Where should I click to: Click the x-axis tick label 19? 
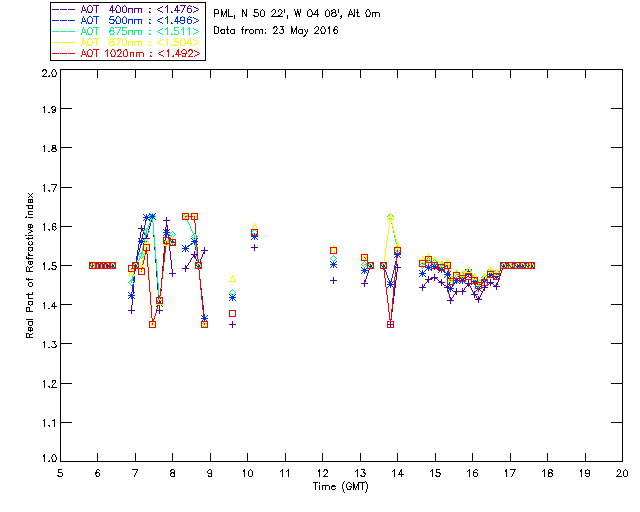585,473
